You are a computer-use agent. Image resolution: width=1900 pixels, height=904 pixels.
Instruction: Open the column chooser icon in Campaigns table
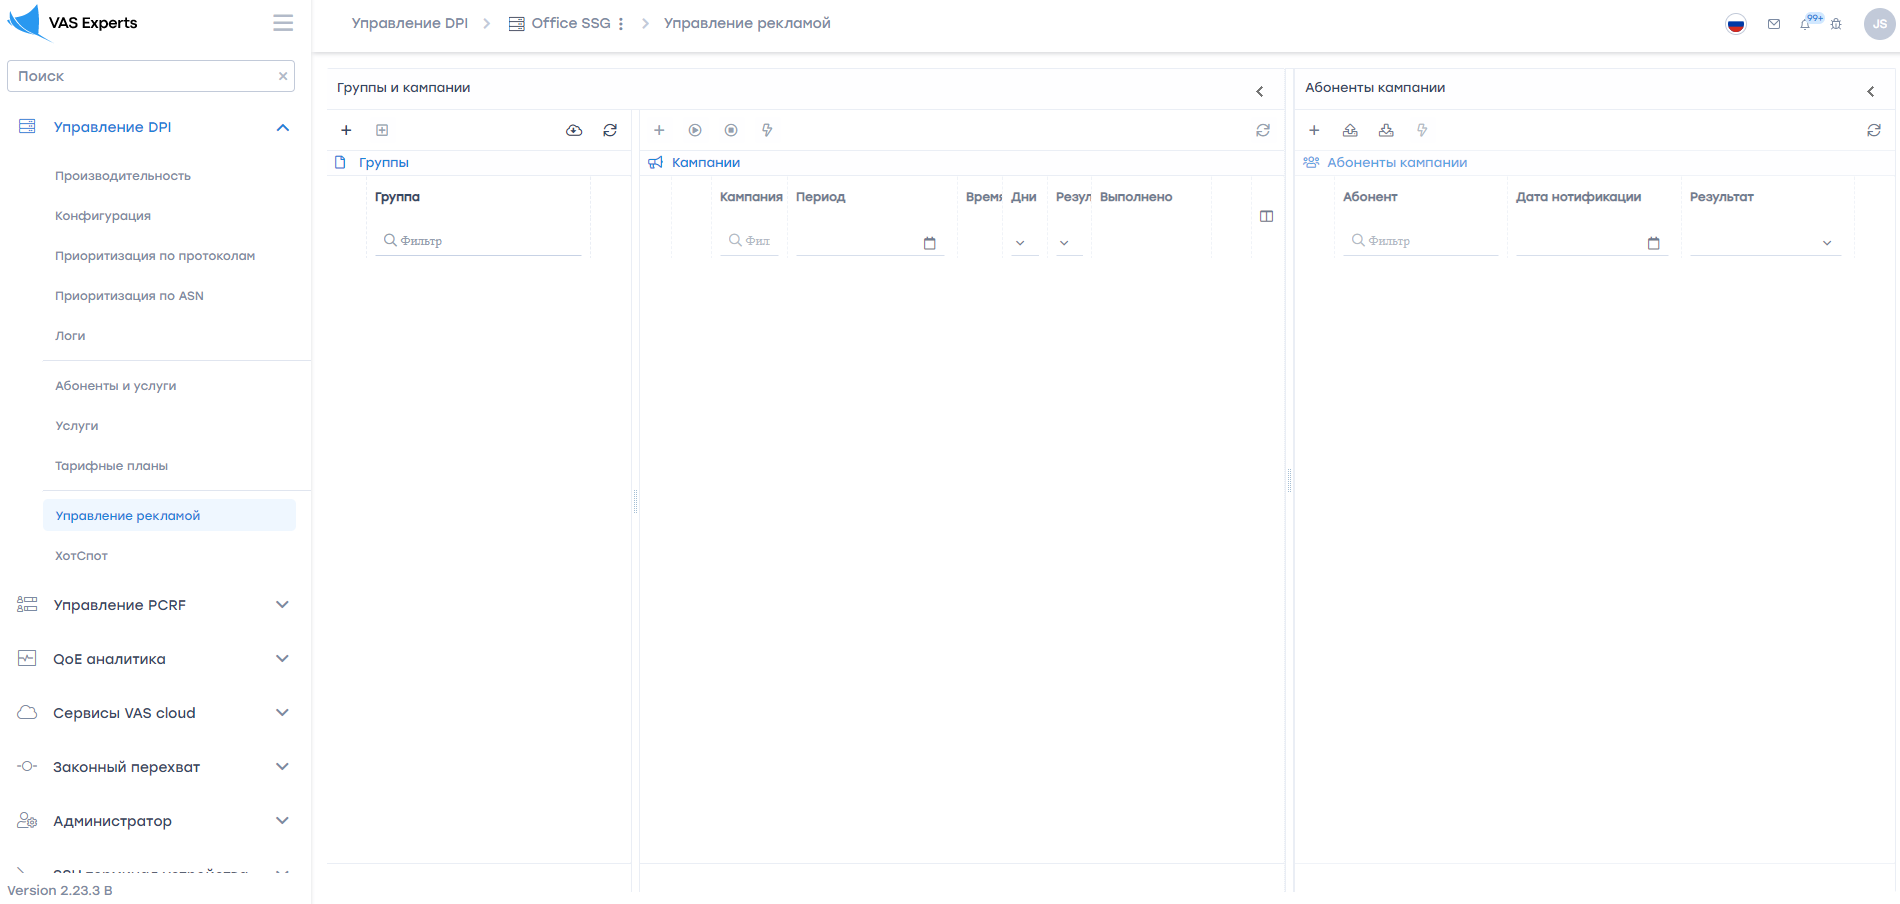(1266, 216)
